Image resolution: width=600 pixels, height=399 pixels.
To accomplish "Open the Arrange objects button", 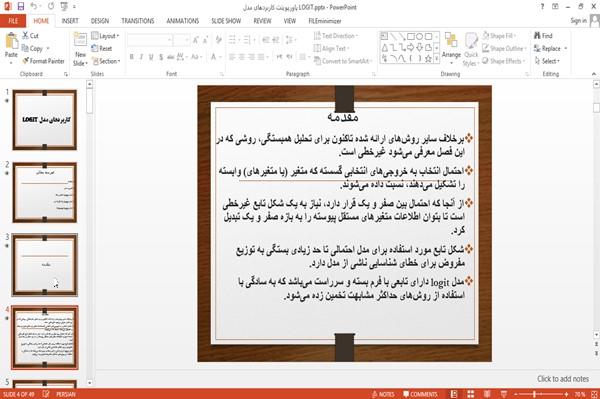I will 451,47.
